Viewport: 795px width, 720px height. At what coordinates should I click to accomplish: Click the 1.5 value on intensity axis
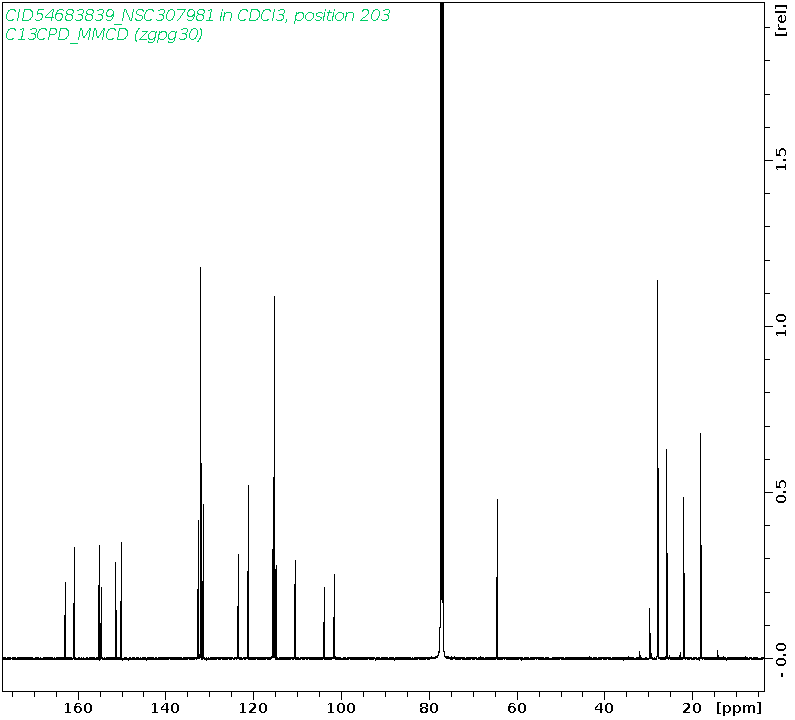[781, 159]
